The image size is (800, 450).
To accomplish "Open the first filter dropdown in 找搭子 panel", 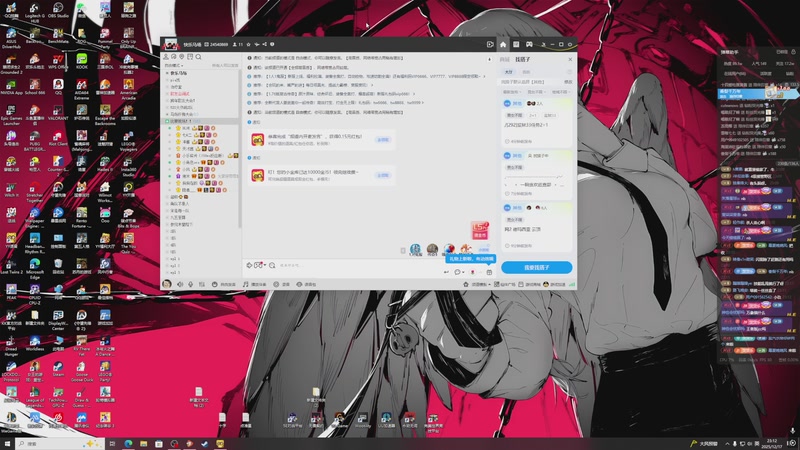I will click(511, 92).
